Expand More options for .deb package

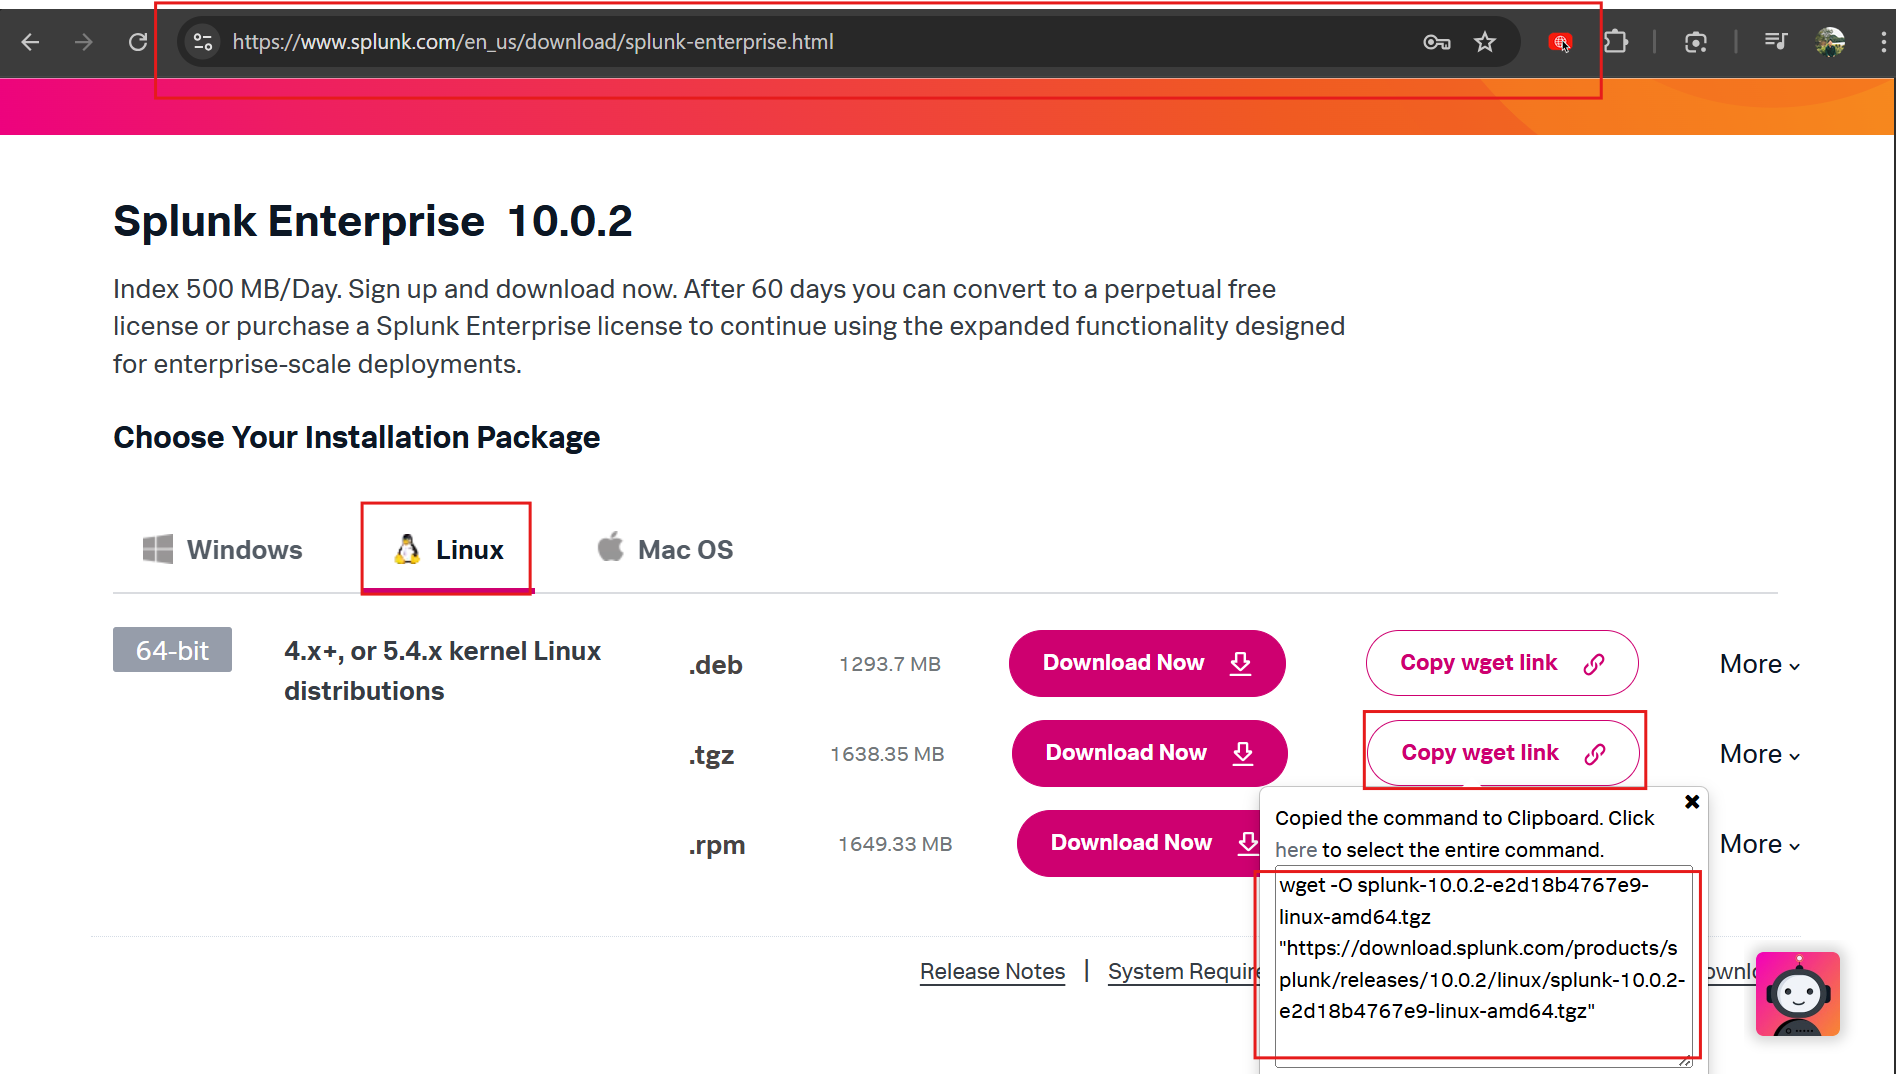pos(1759,664)
